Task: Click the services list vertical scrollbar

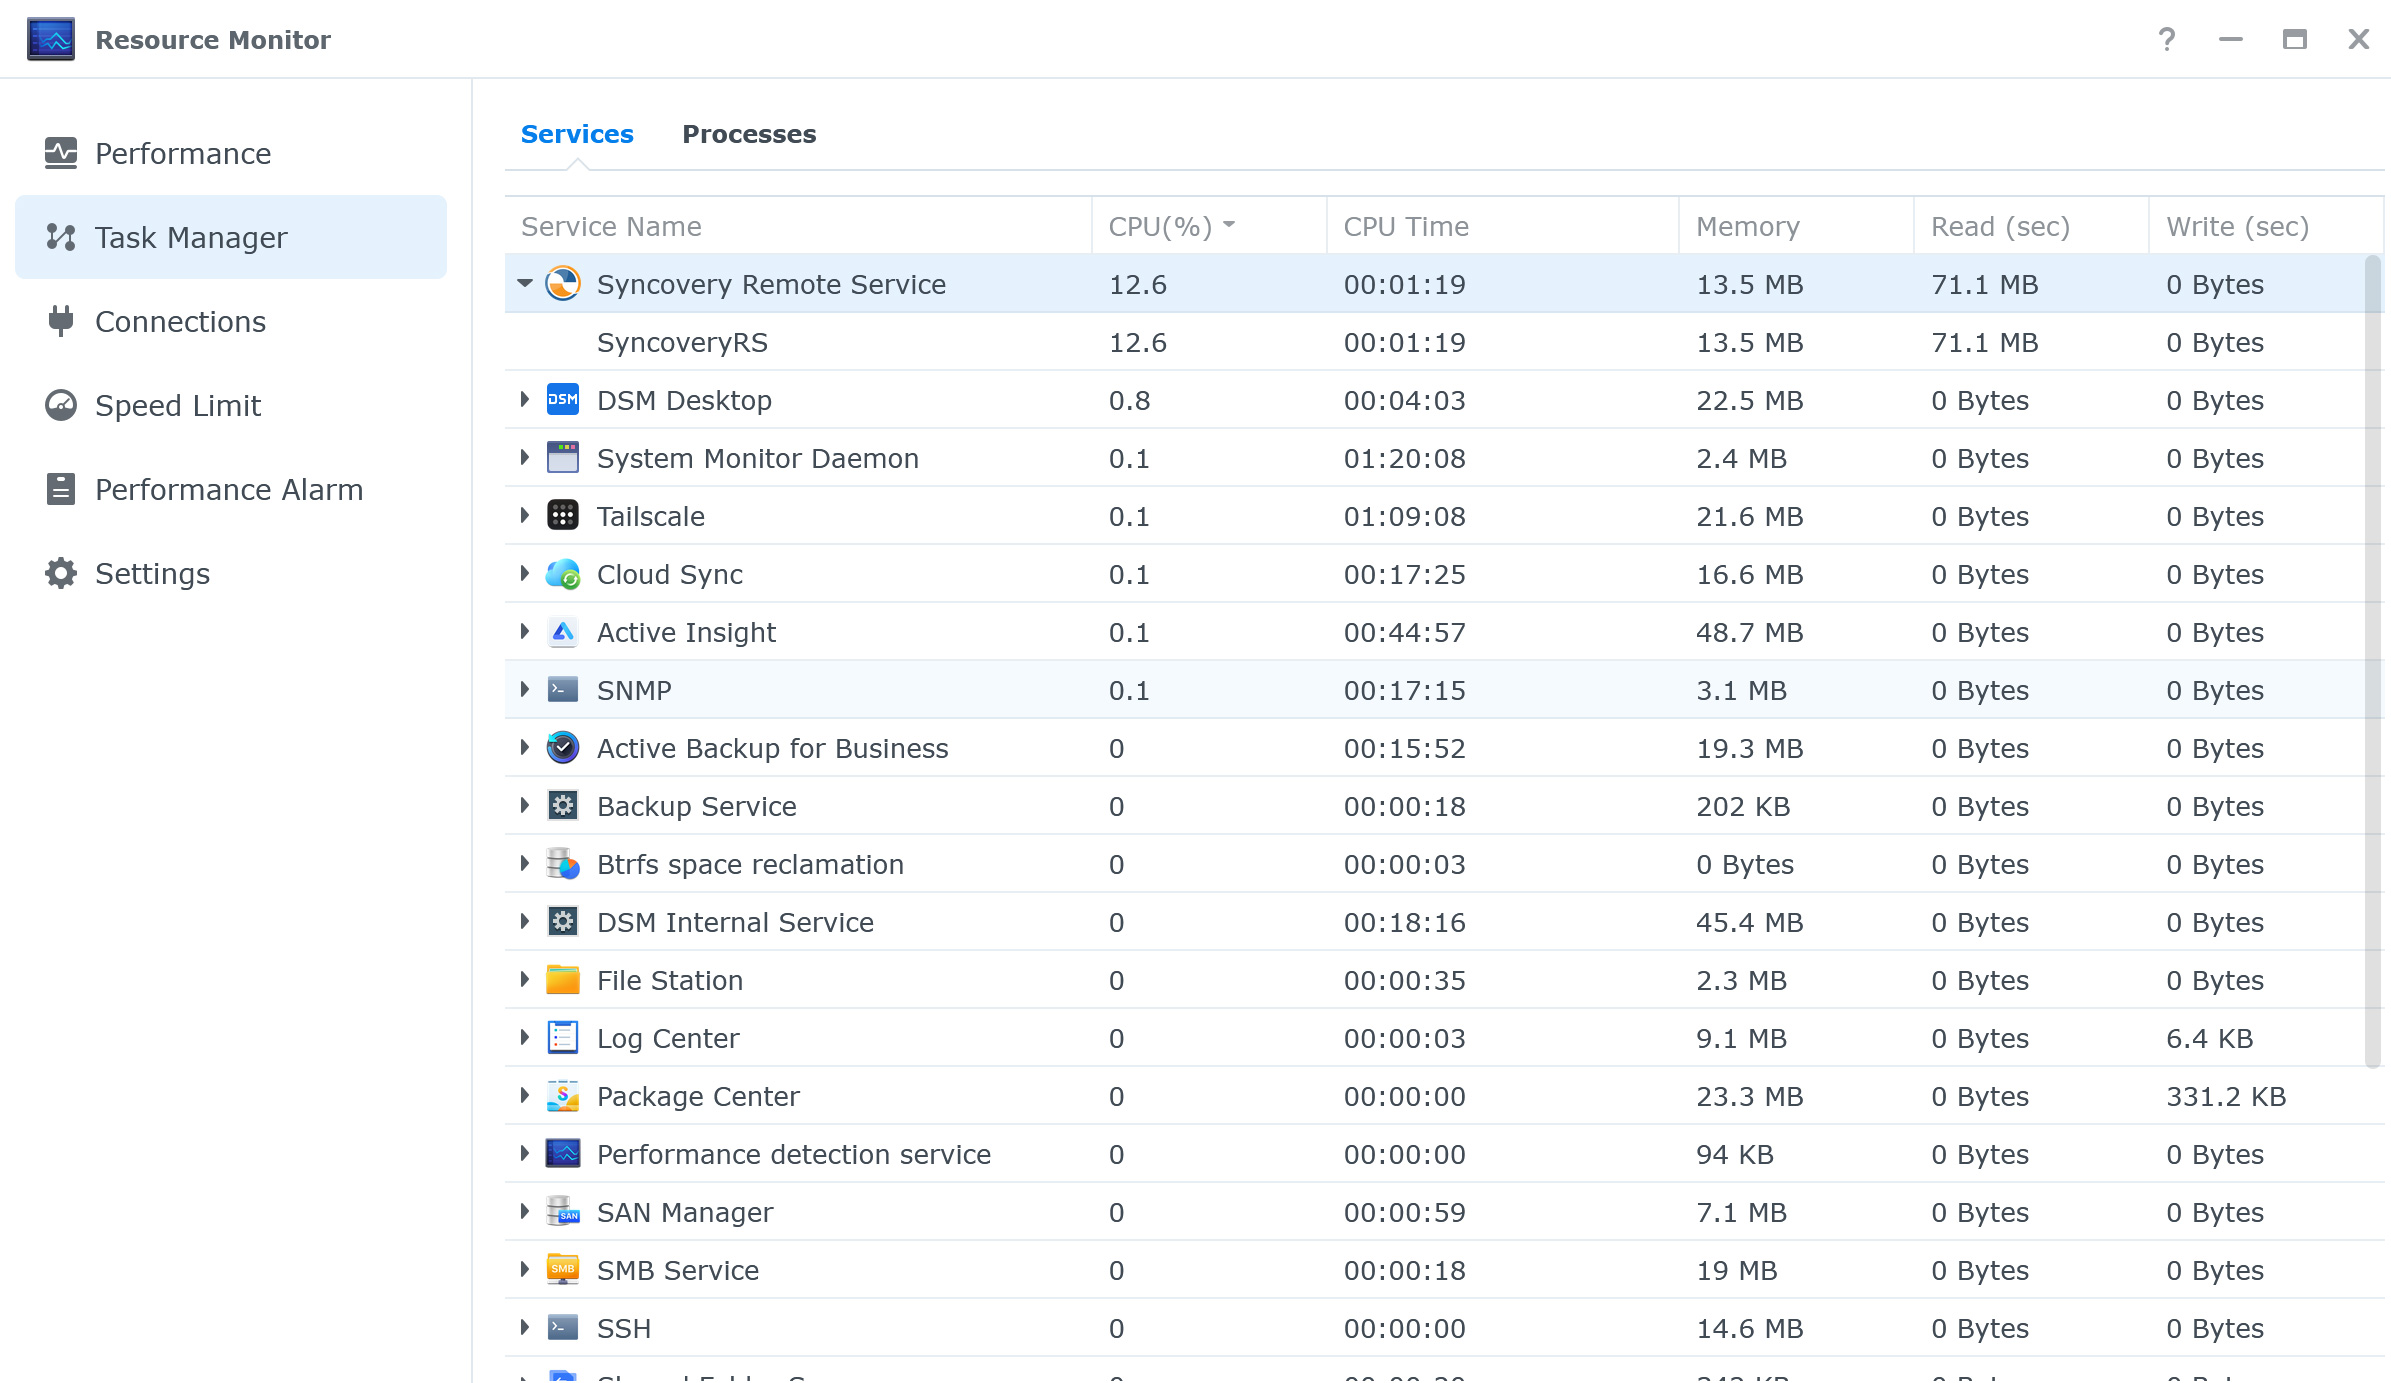Action: (x=2372, y=662)
